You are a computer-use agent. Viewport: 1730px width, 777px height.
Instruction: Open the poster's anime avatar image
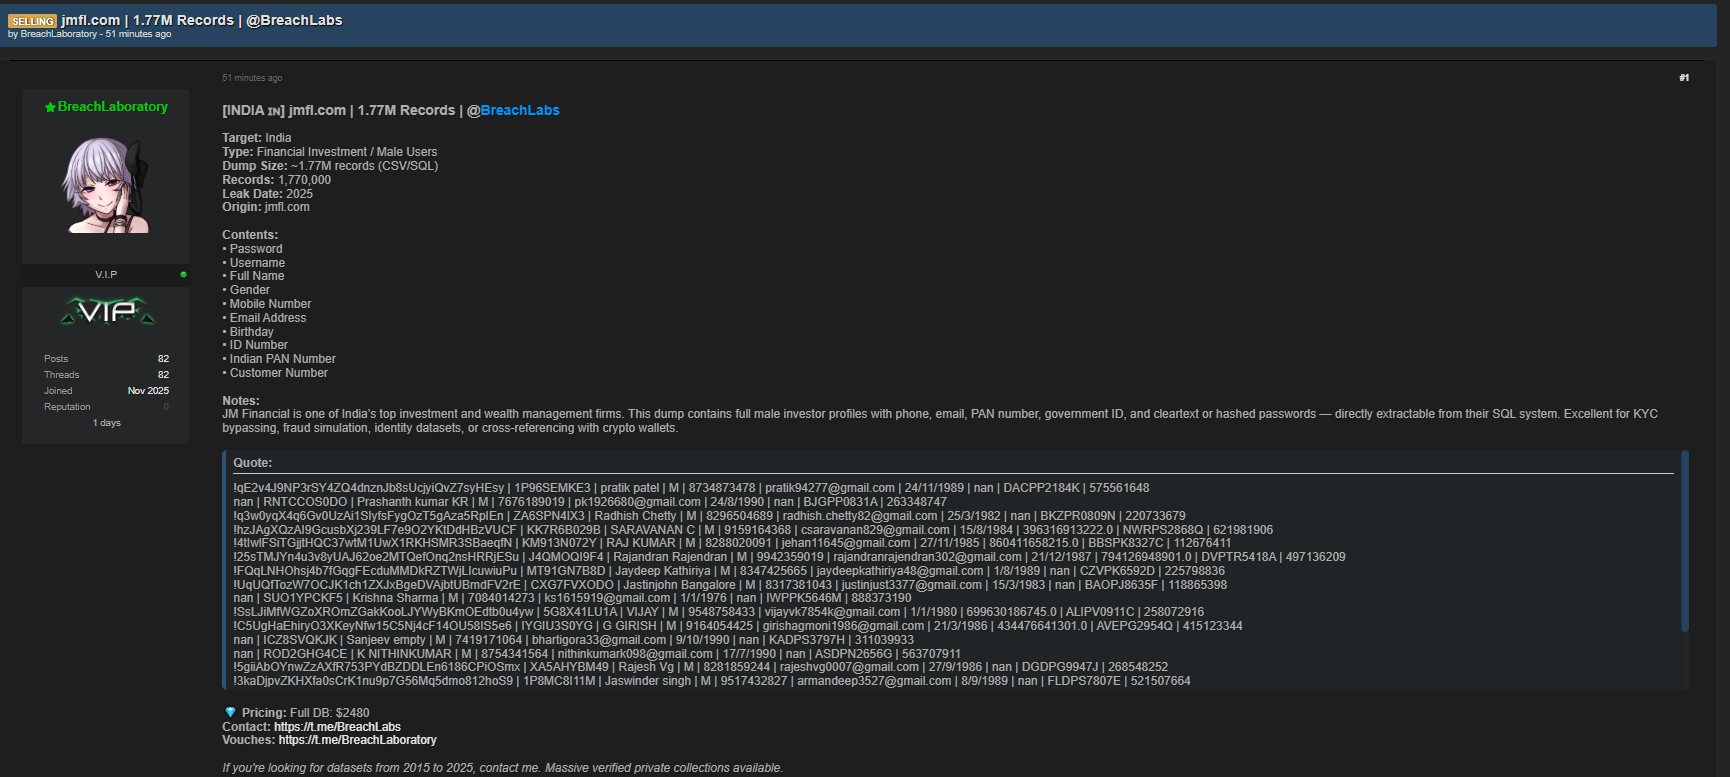[106, 185]
